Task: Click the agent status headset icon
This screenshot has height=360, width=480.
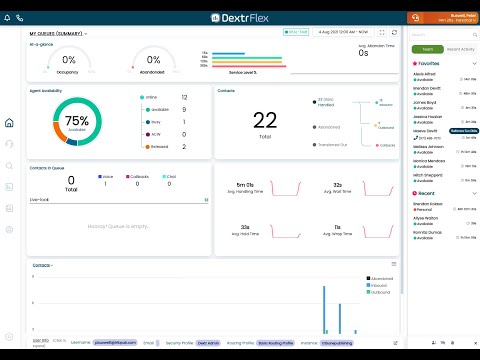Action: tap(415, 18)
